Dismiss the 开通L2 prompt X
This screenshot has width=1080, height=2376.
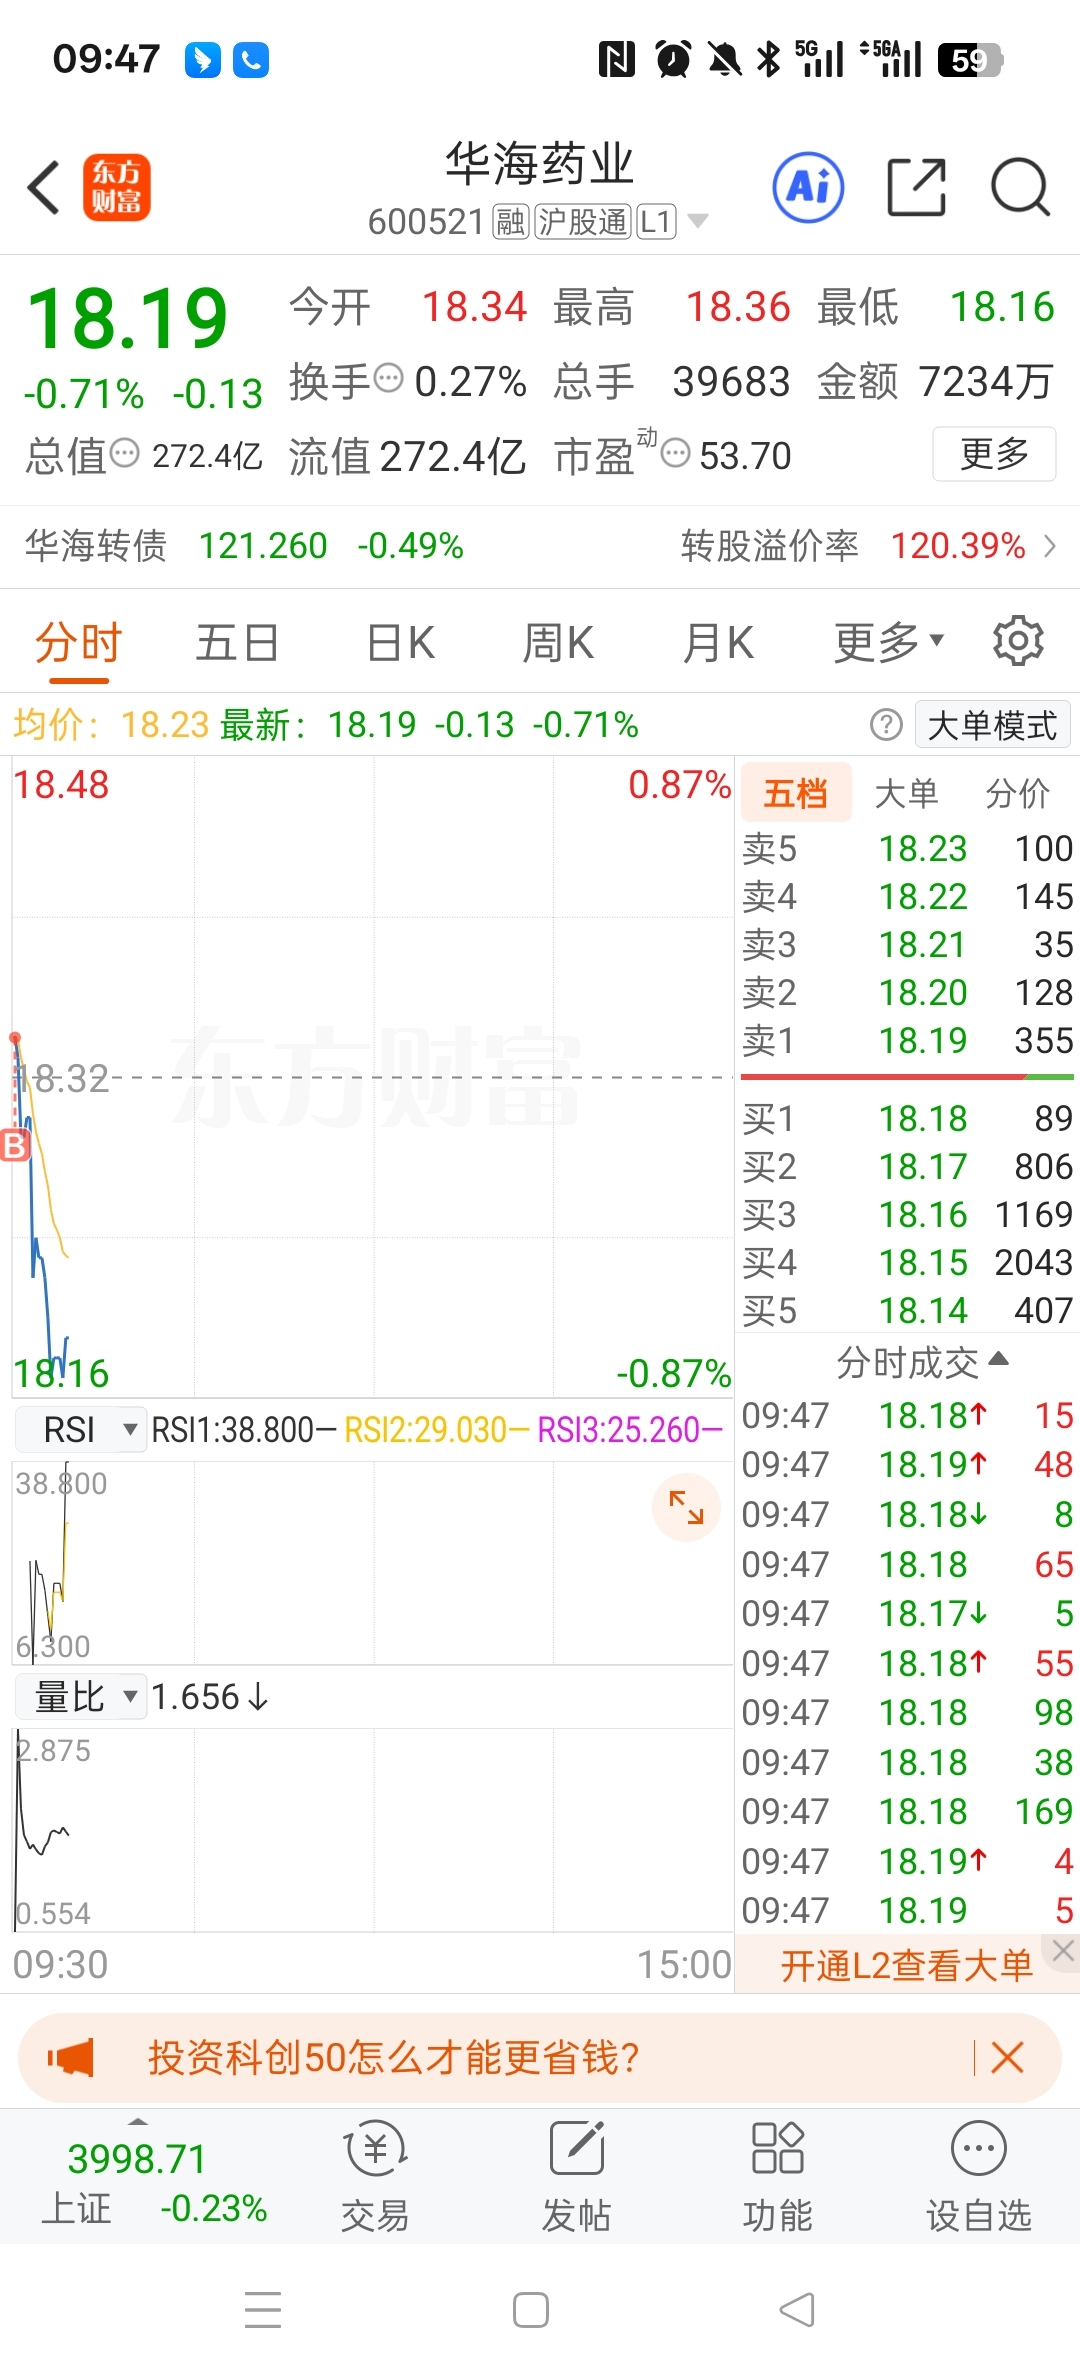click(x=1062, y=1950)
